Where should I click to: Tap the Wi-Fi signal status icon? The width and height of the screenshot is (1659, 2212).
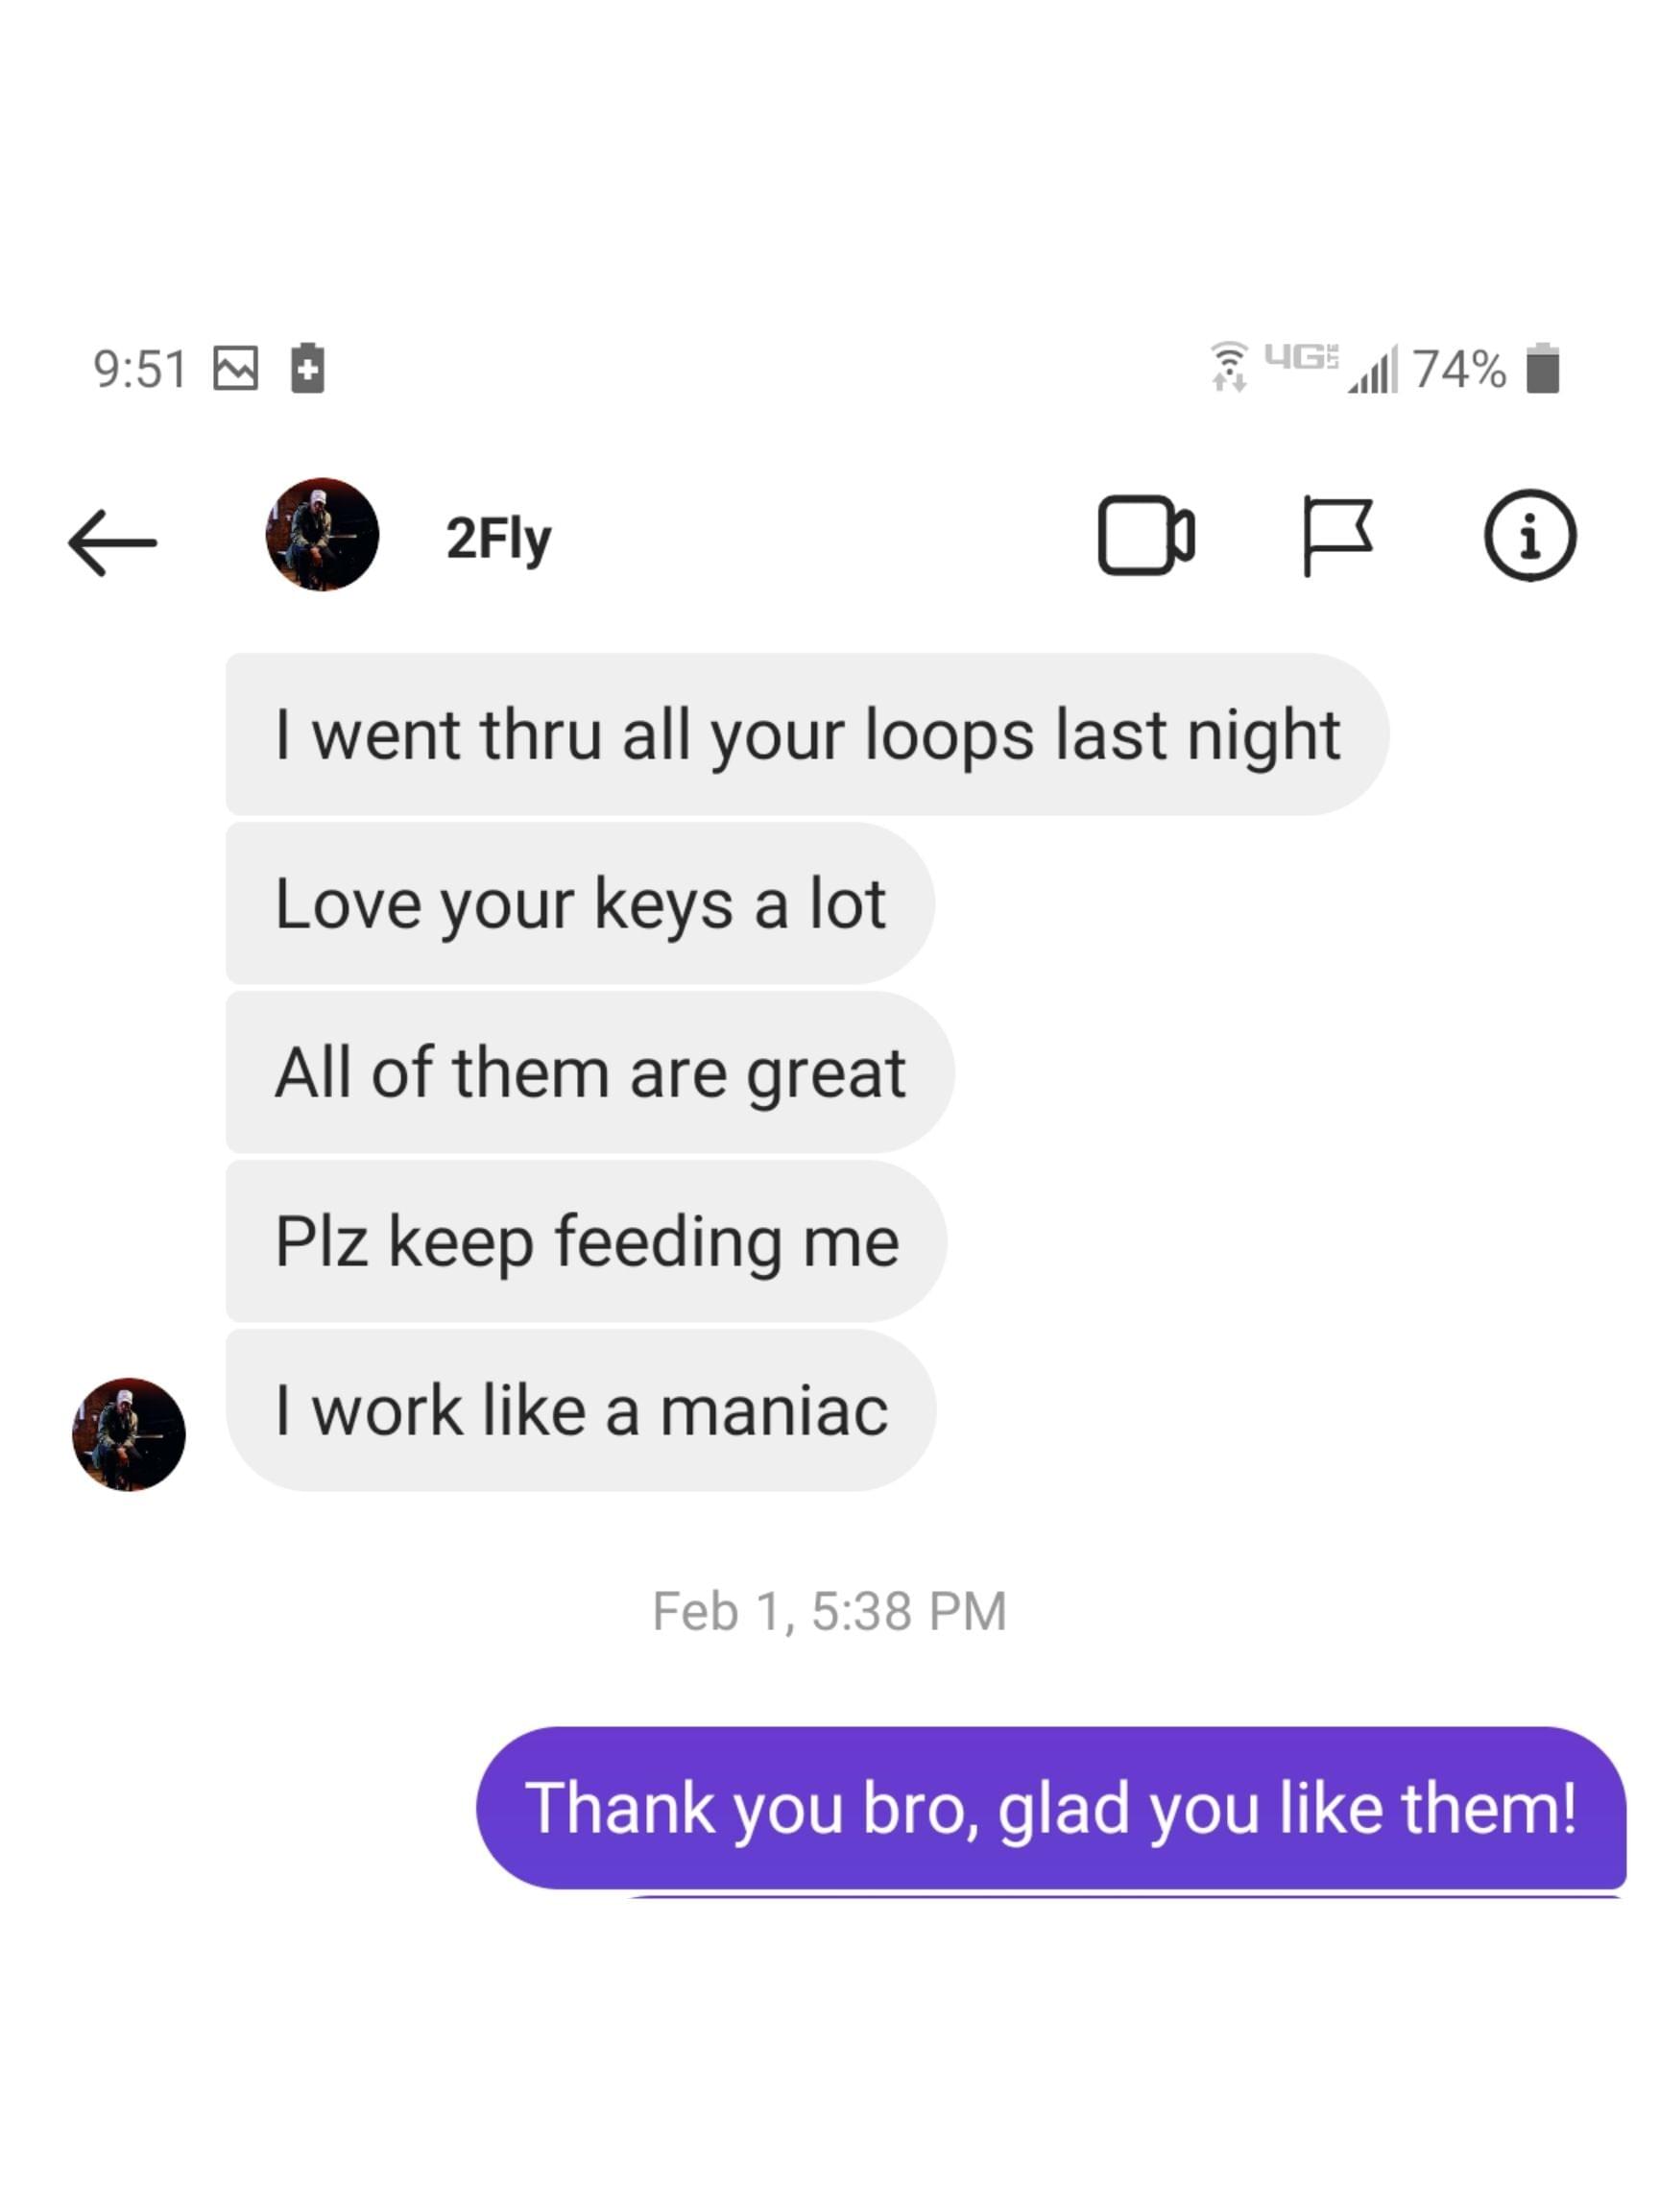[1229, 366]
